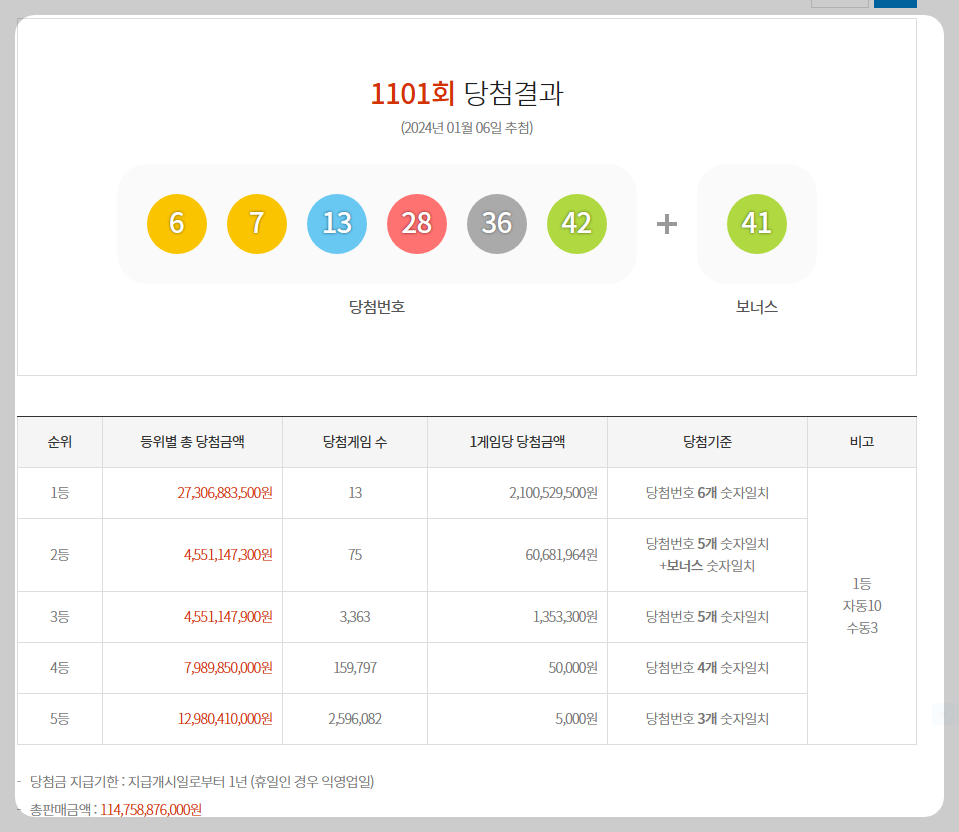Click the 4,551,147,300원 total prize amount
The image size is (959, 832).
[229, 555]
